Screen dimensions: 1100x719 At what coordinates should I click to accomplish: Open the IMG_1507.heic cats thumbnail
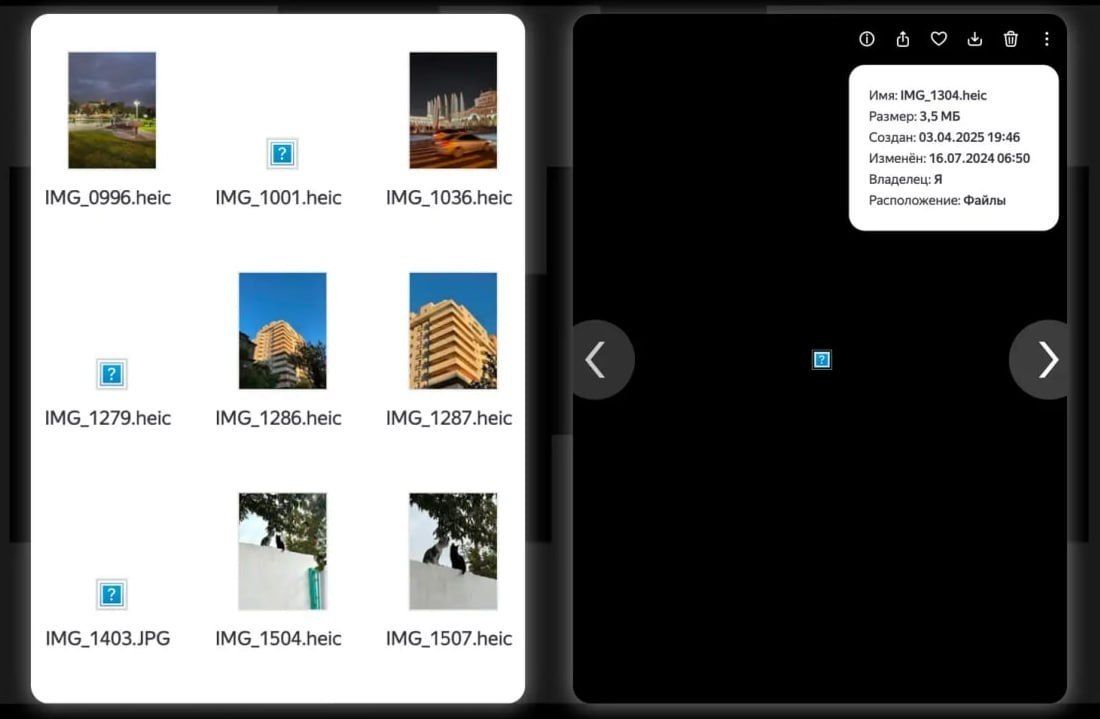pos(452,551)
